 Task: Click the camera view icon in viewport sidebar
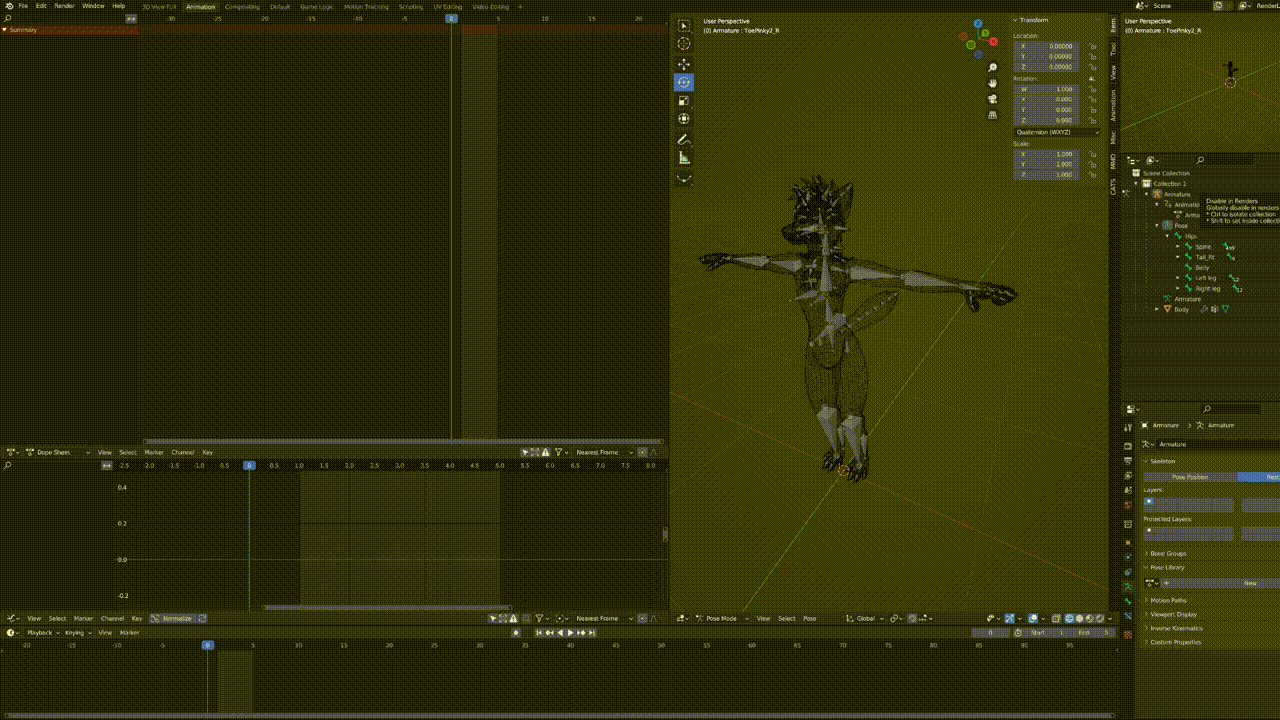(992, 98)
